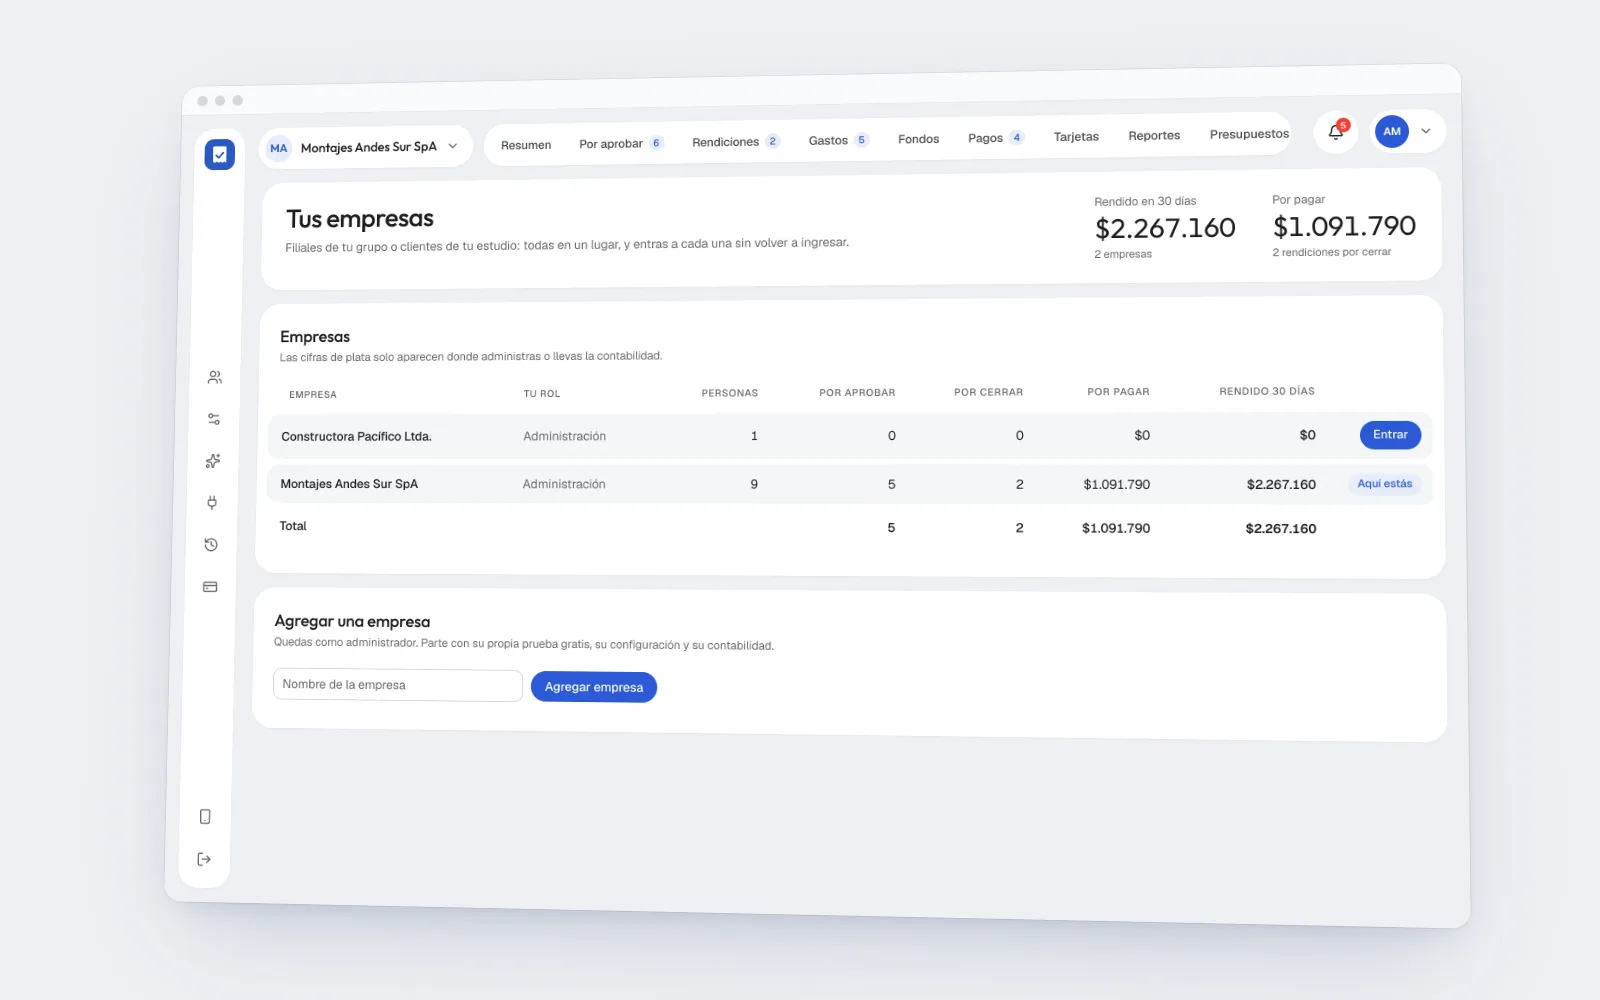1600x1000 pixels.
Task: Click the logout arrow icon in sidebar
Action: [x=204, y=859]
